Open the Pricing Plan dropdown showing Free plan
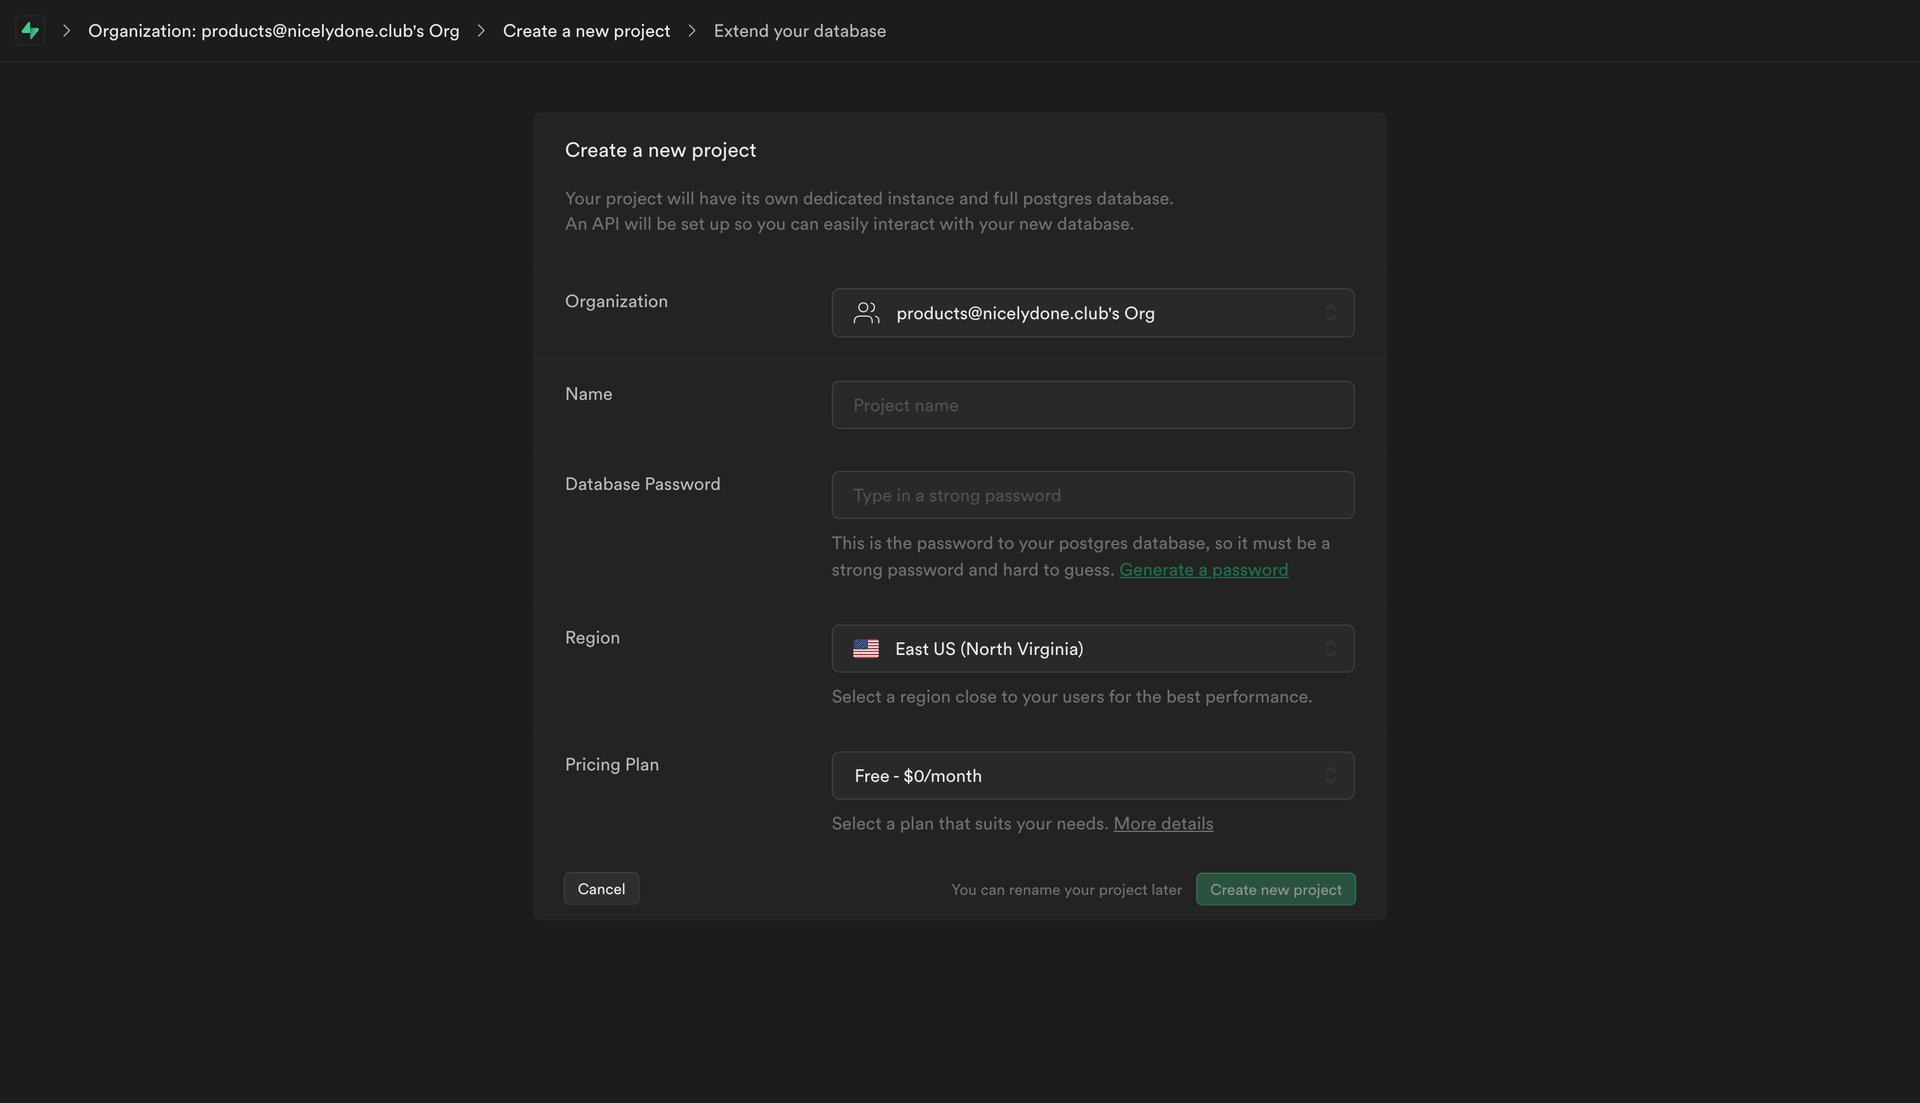Screen dimensions: 1920x1103 (x=1092, y=775)
